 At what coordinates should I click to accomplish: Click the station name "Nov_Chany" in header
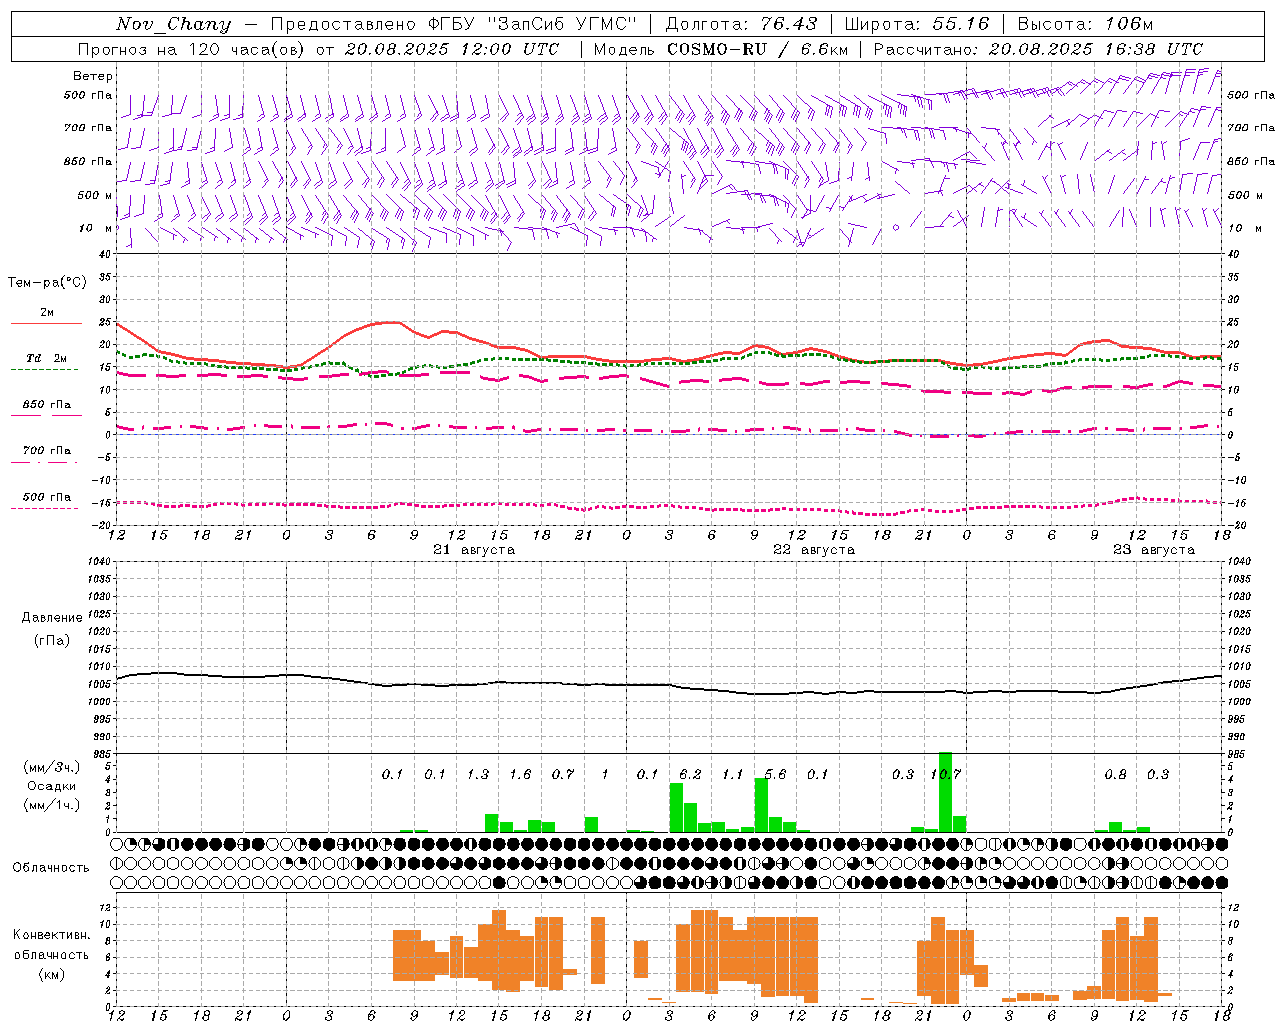point(173,24)
